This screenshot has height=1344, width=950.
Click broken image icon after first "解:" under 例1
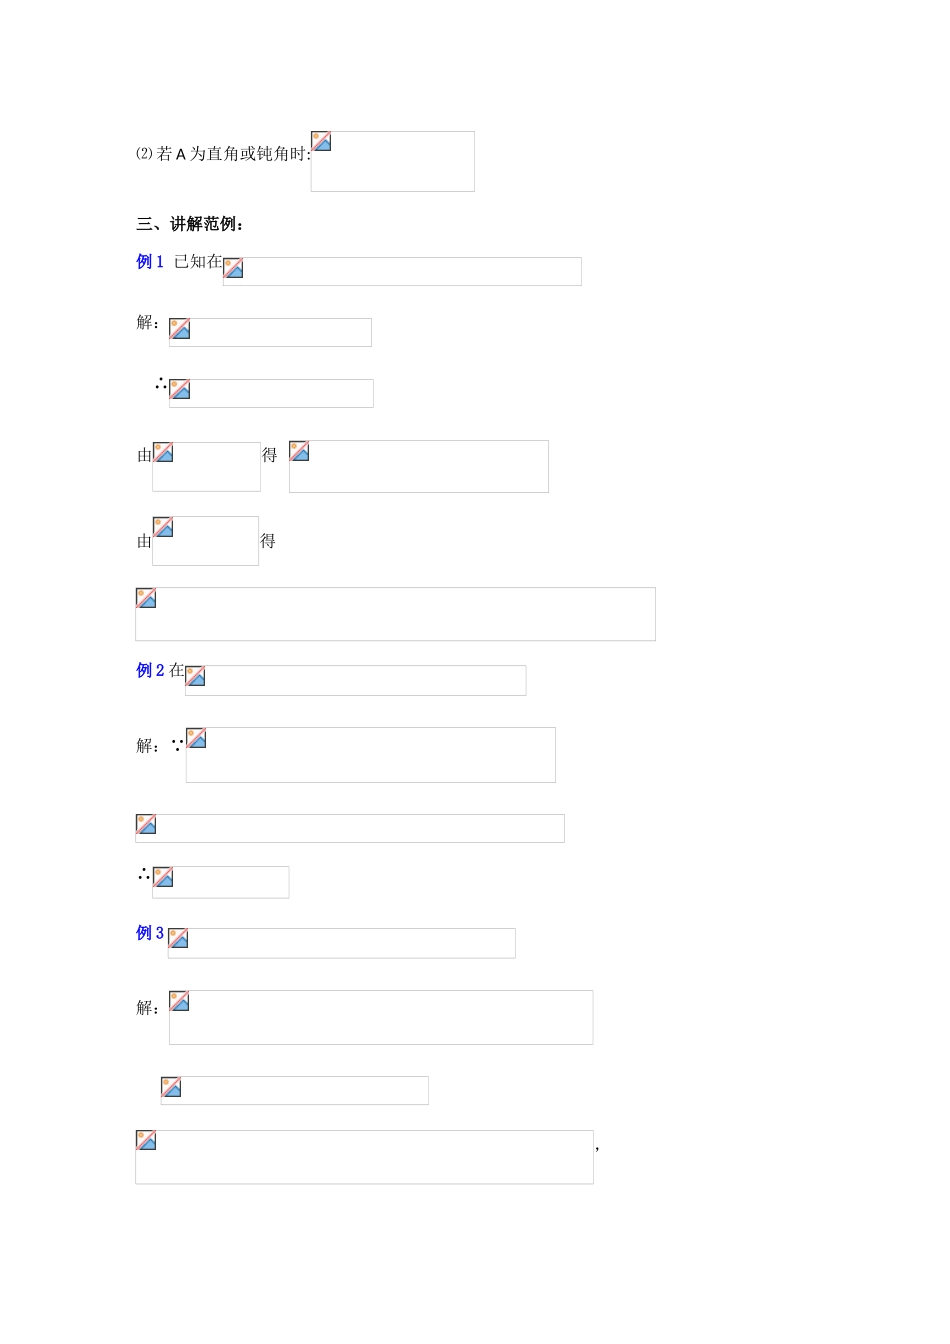(180, 329)
